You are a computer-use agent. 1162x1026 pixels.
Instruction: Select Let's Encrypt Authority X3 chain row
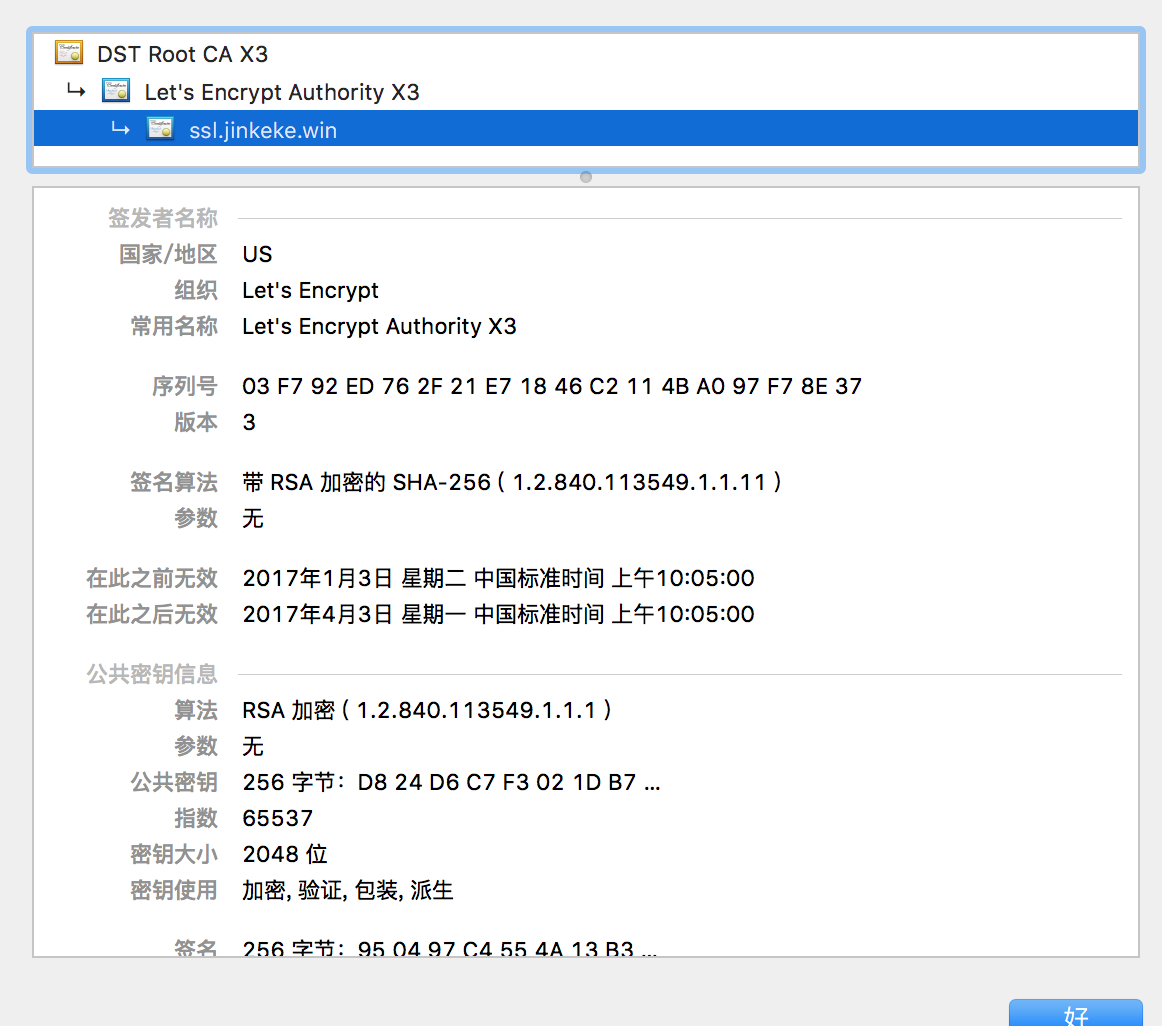point(585,91)
